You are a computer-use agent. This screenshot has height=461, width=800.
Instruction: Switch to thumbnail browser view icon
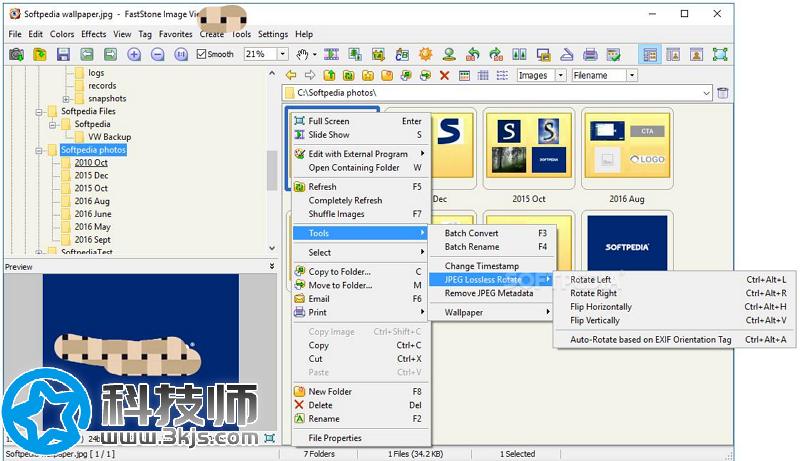[650, 55]
